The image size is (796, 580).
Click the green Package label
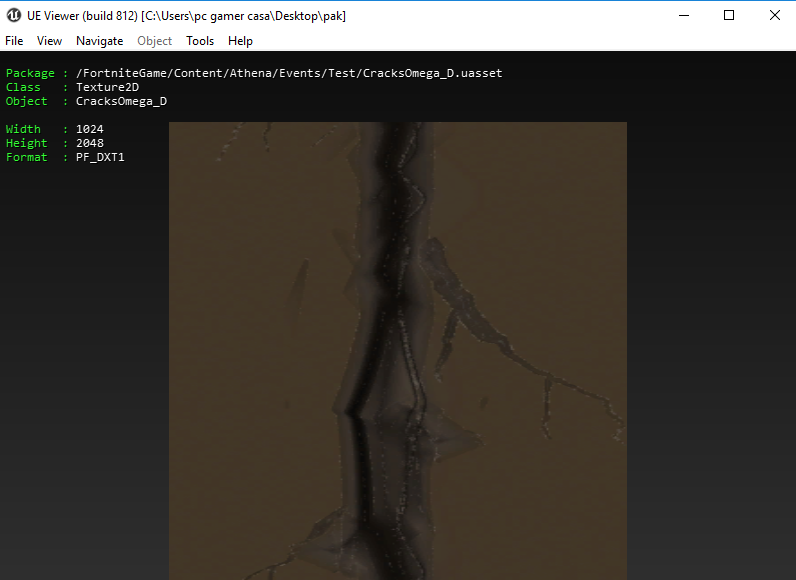pyautogui.click(x=30, y=73)
